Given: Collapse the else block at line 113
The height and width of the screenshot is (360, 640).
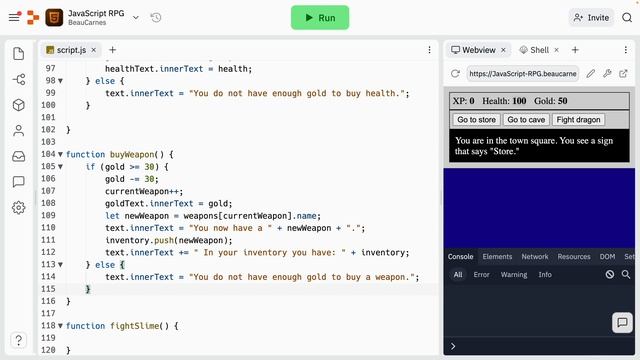Looking at the screenshot, I should coord(60,264).
